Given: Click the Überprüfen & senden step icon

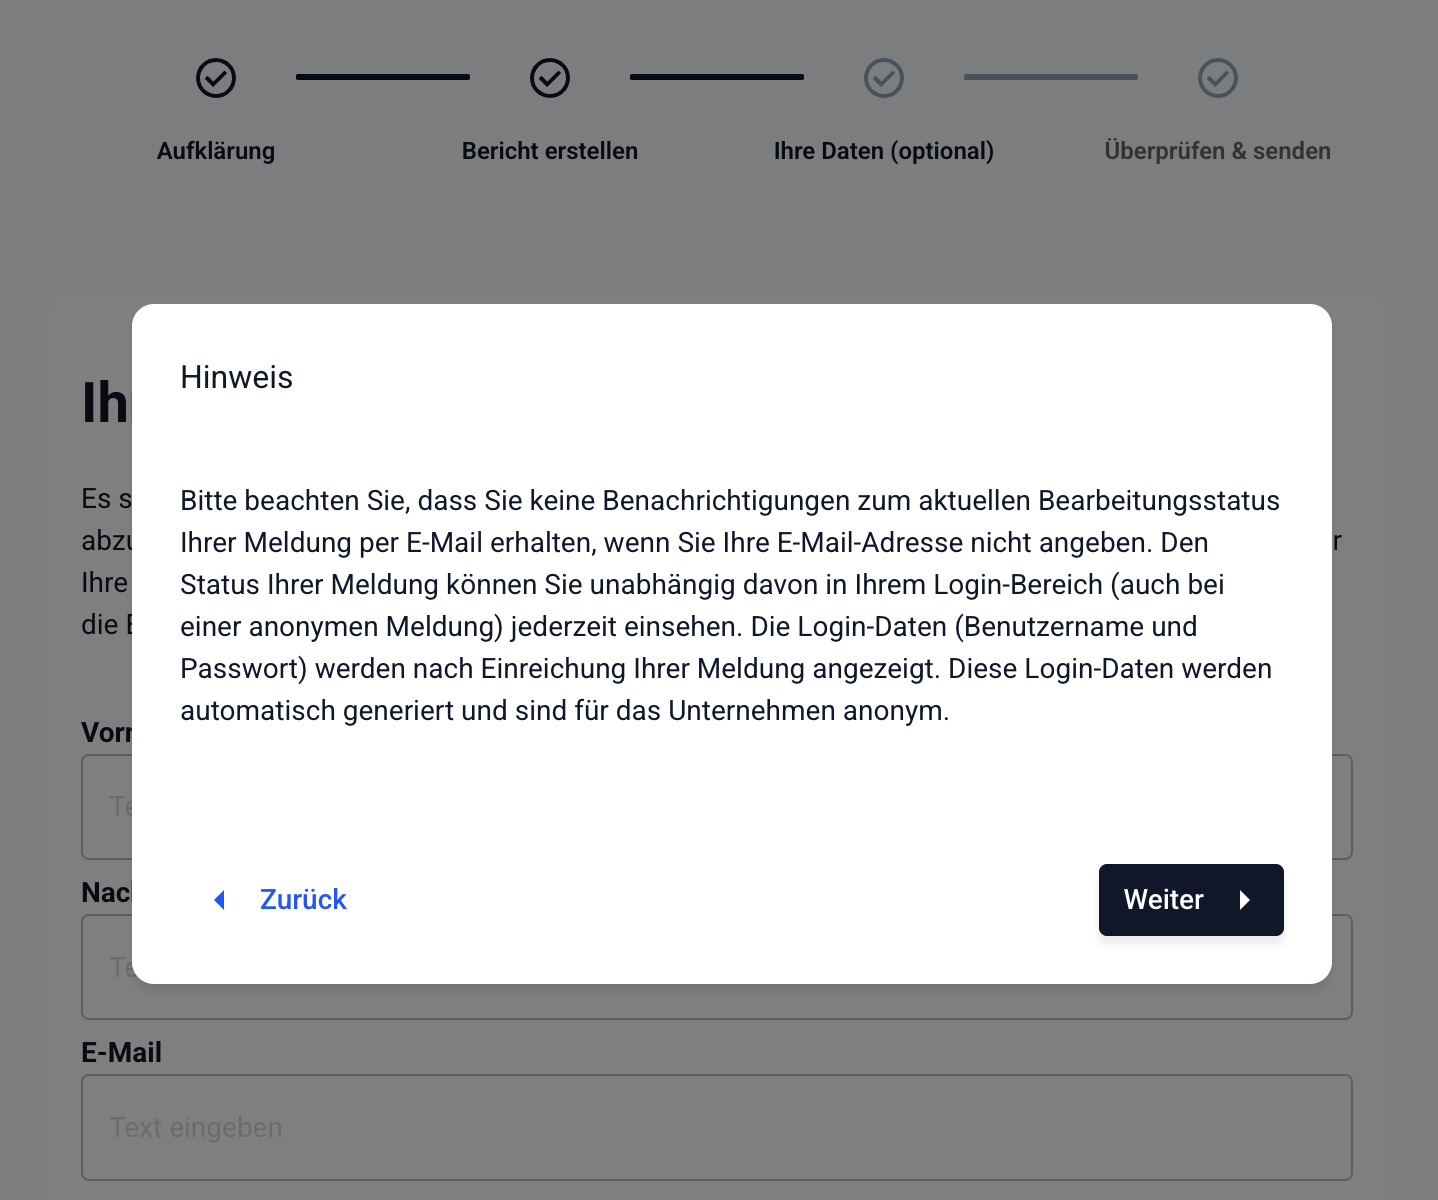Looking at the screenshot, I should 1218,78.
